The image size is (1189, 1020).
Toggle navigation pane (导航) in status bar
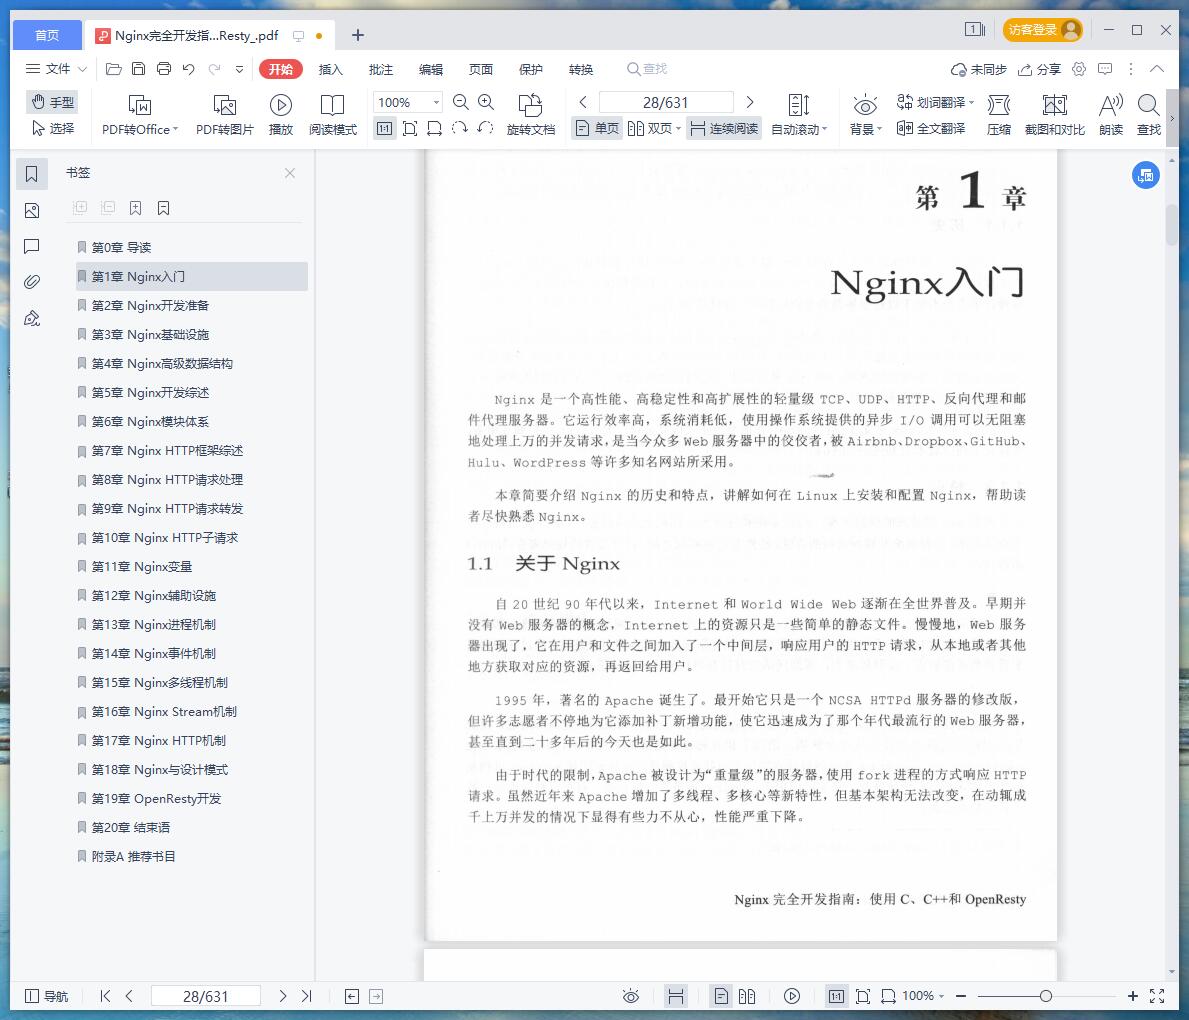coord(47,996)
